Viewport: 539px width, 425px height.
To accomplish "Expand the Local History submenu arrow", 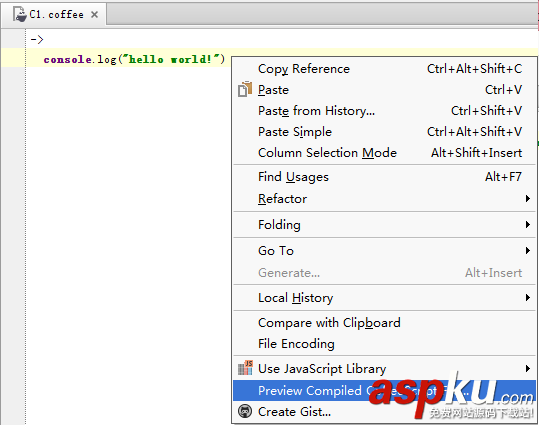I will [x=528, y=298].
